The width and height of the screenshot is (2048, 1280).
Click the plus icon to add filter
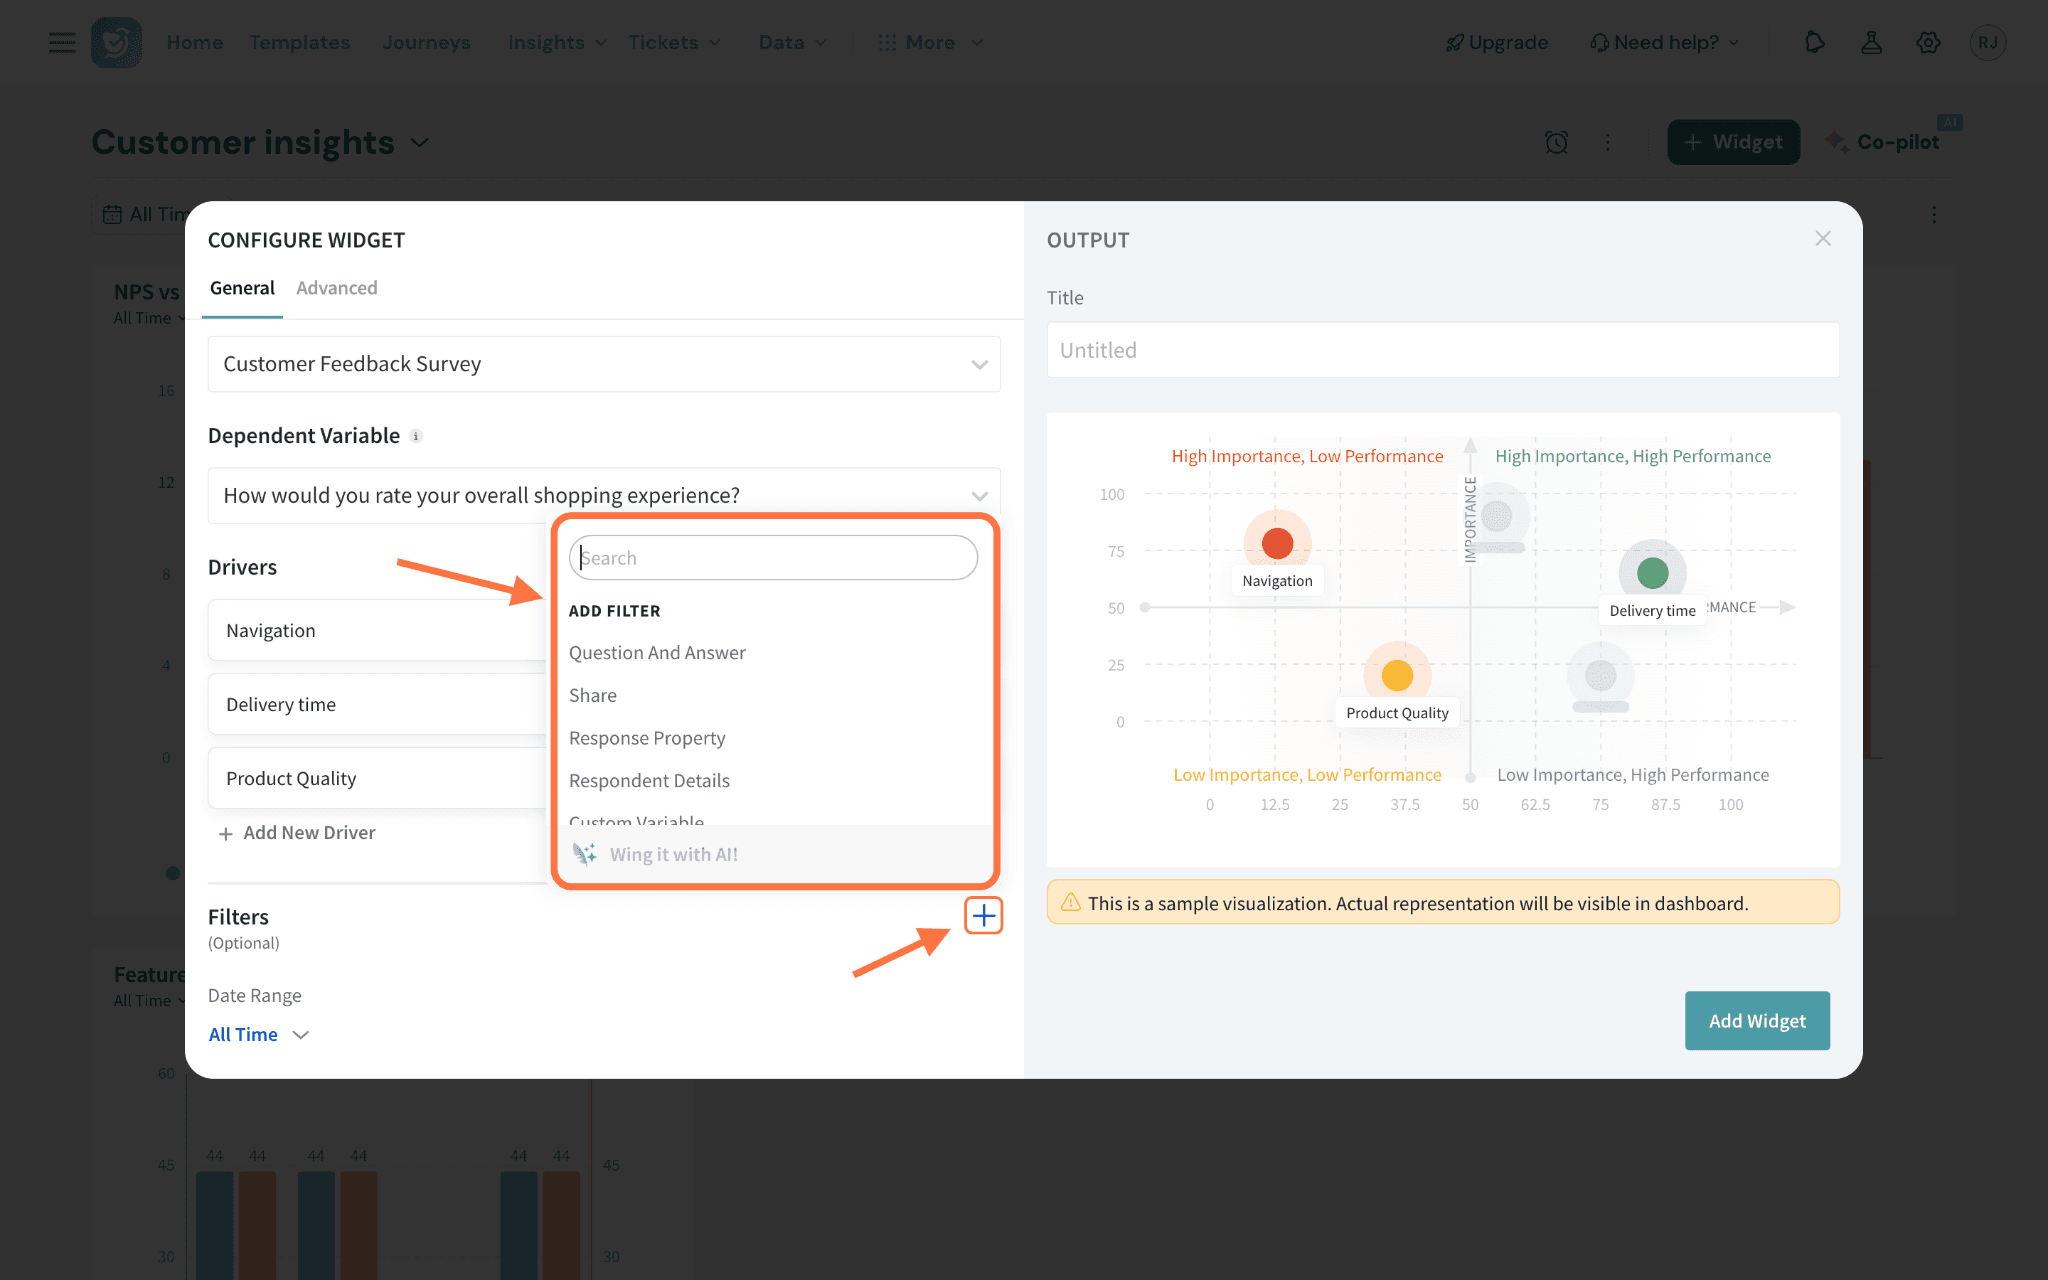tap(984, 915)
